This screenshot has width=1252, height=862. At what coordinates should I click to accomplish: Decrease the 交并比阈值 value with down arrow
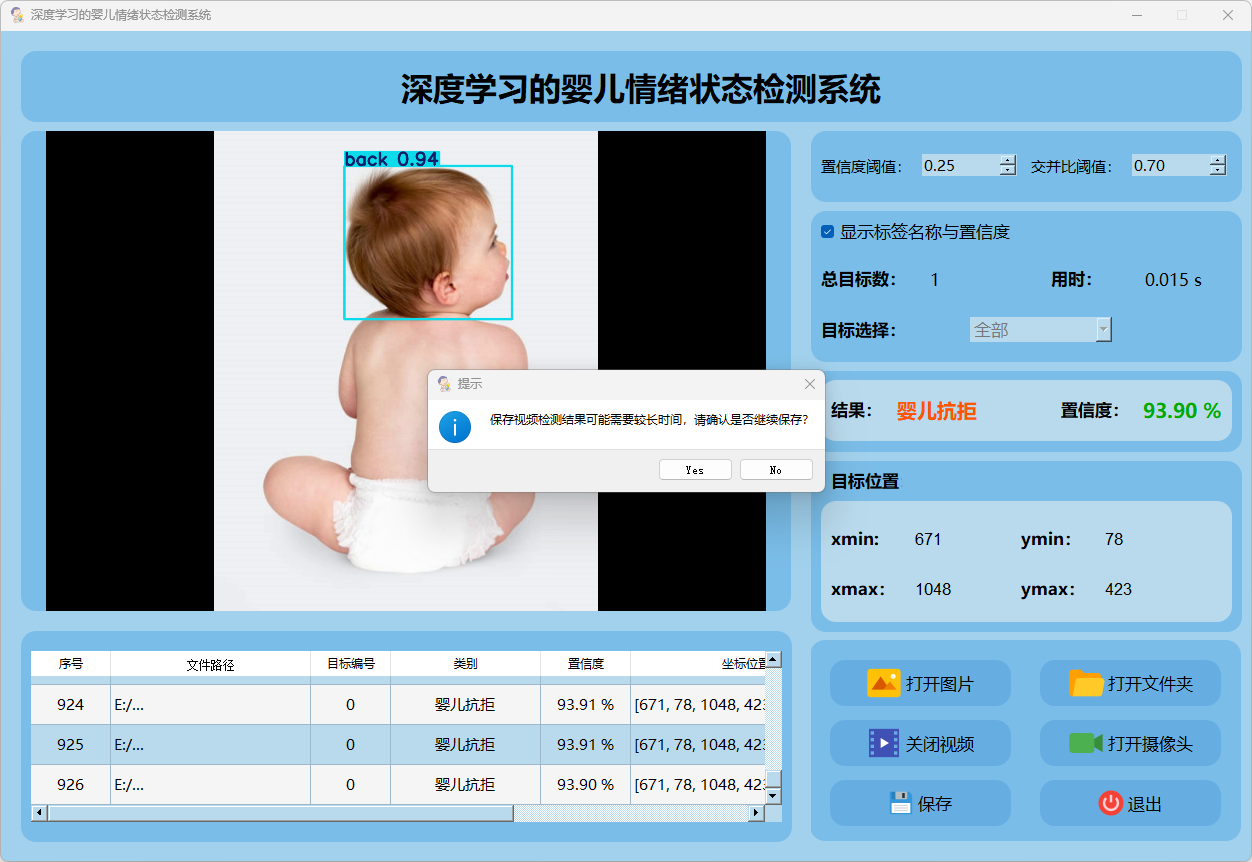[1217, 171]
